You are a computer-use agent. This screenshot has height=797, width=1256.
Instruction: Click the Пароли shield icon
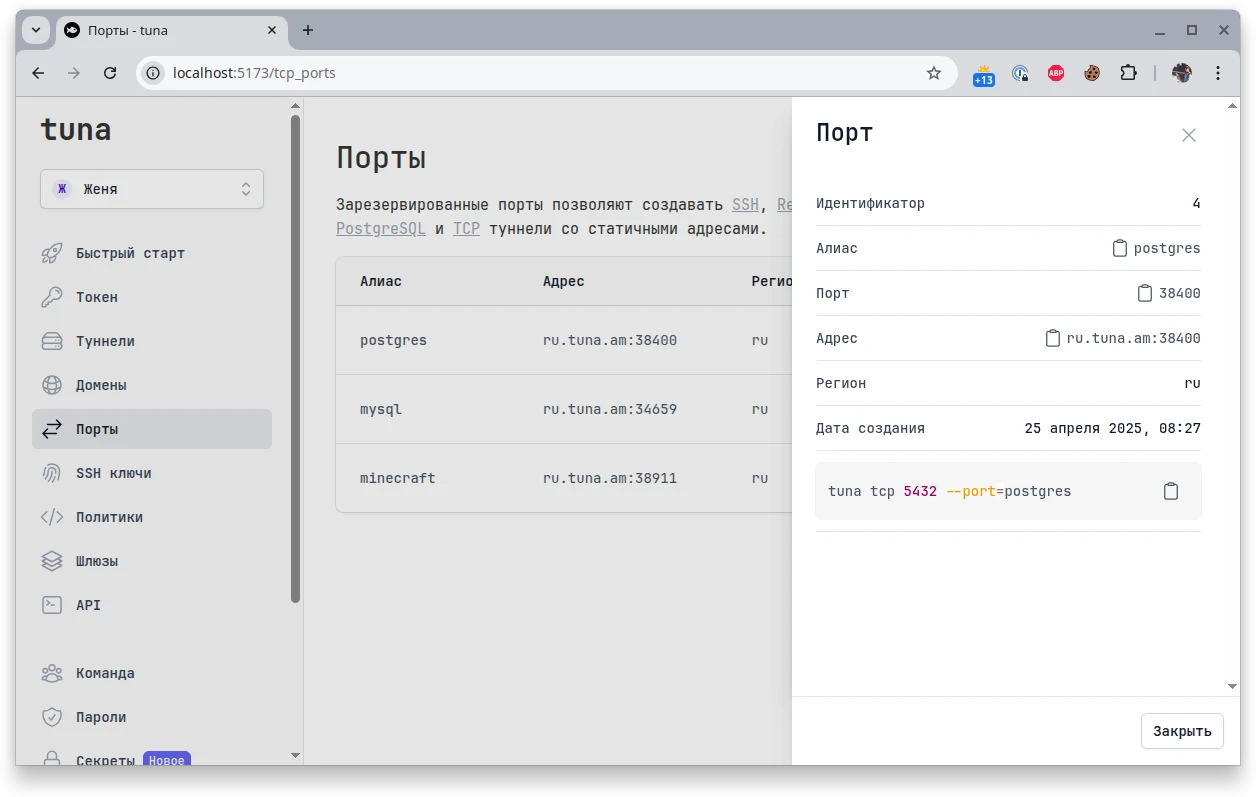52,717
